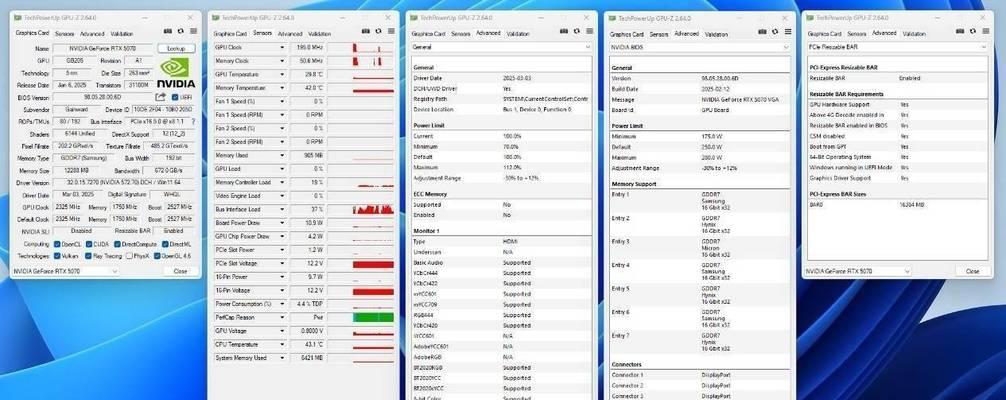Click GPU-Z title bar icon in Sensors window
Image resolution: width=1006 pixels, height=400 pixels.
click(216, 18)
